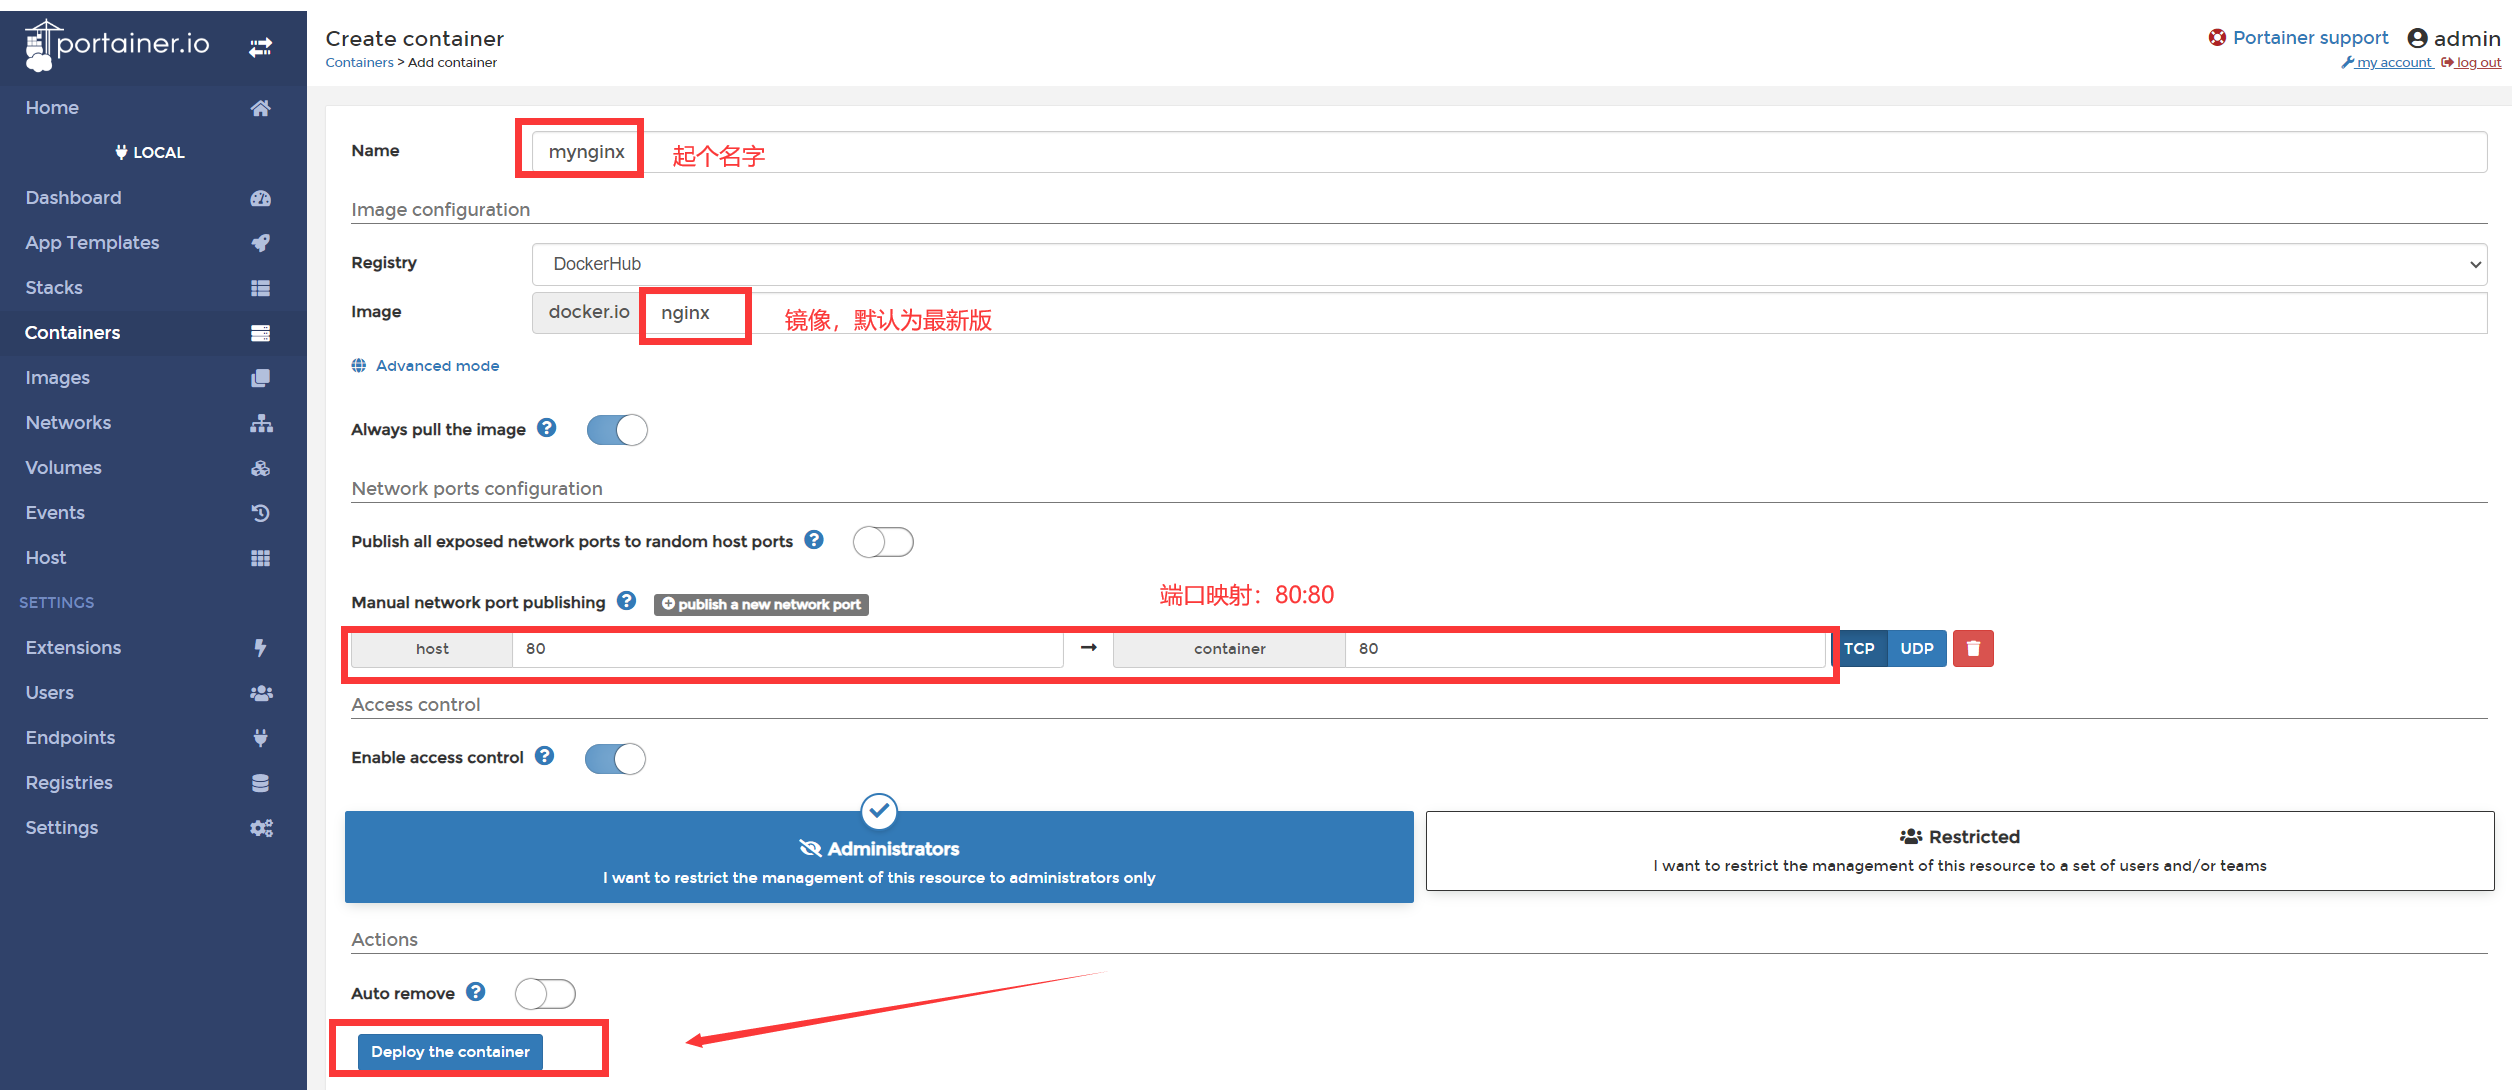The image size is (2512, 1090).
Task: Toggle Enable access control switch
Action: point(615,759)
